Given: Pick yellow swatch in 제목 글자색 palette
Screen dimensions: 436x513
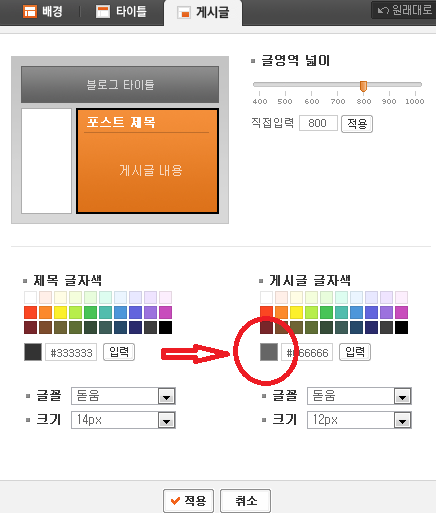Looking at the screenshot, I should [x=61, y=313].
